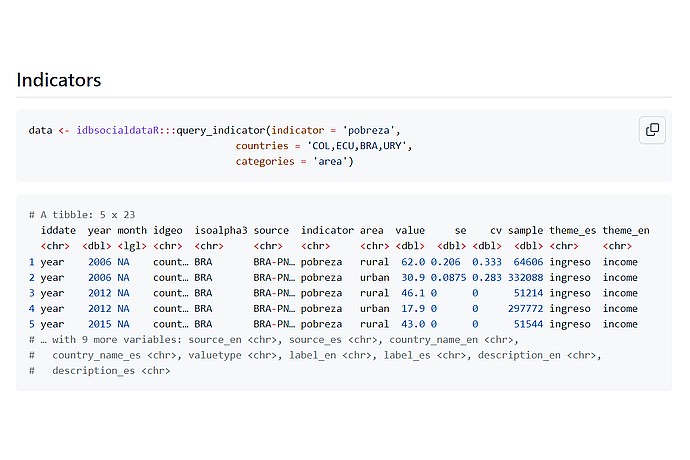Click the idgeo column header

(168, 230)
